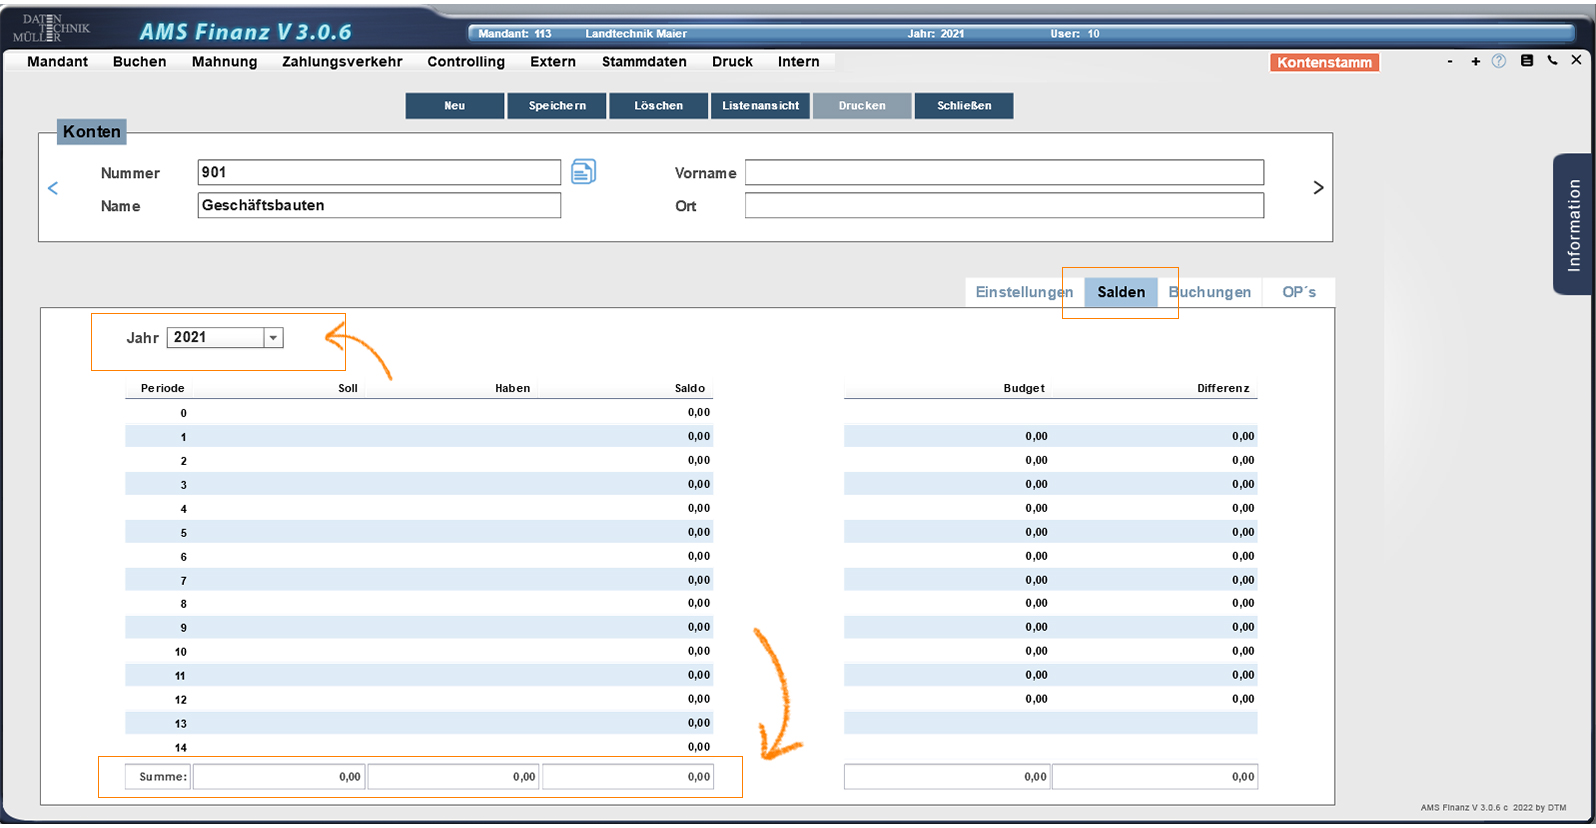
Task: Expand the Information side panel
Action: (x=1573, y=225)
